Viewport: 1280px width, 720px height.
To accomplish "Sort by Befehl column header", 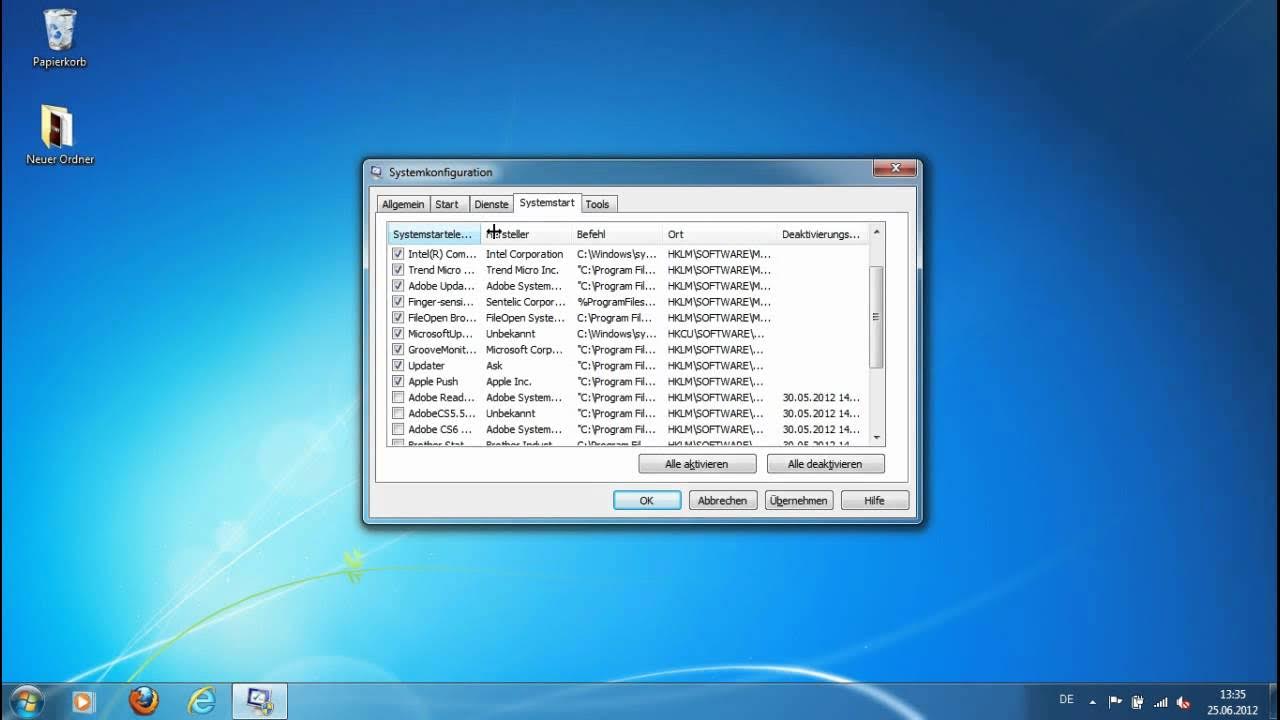I will coord(616,234).
